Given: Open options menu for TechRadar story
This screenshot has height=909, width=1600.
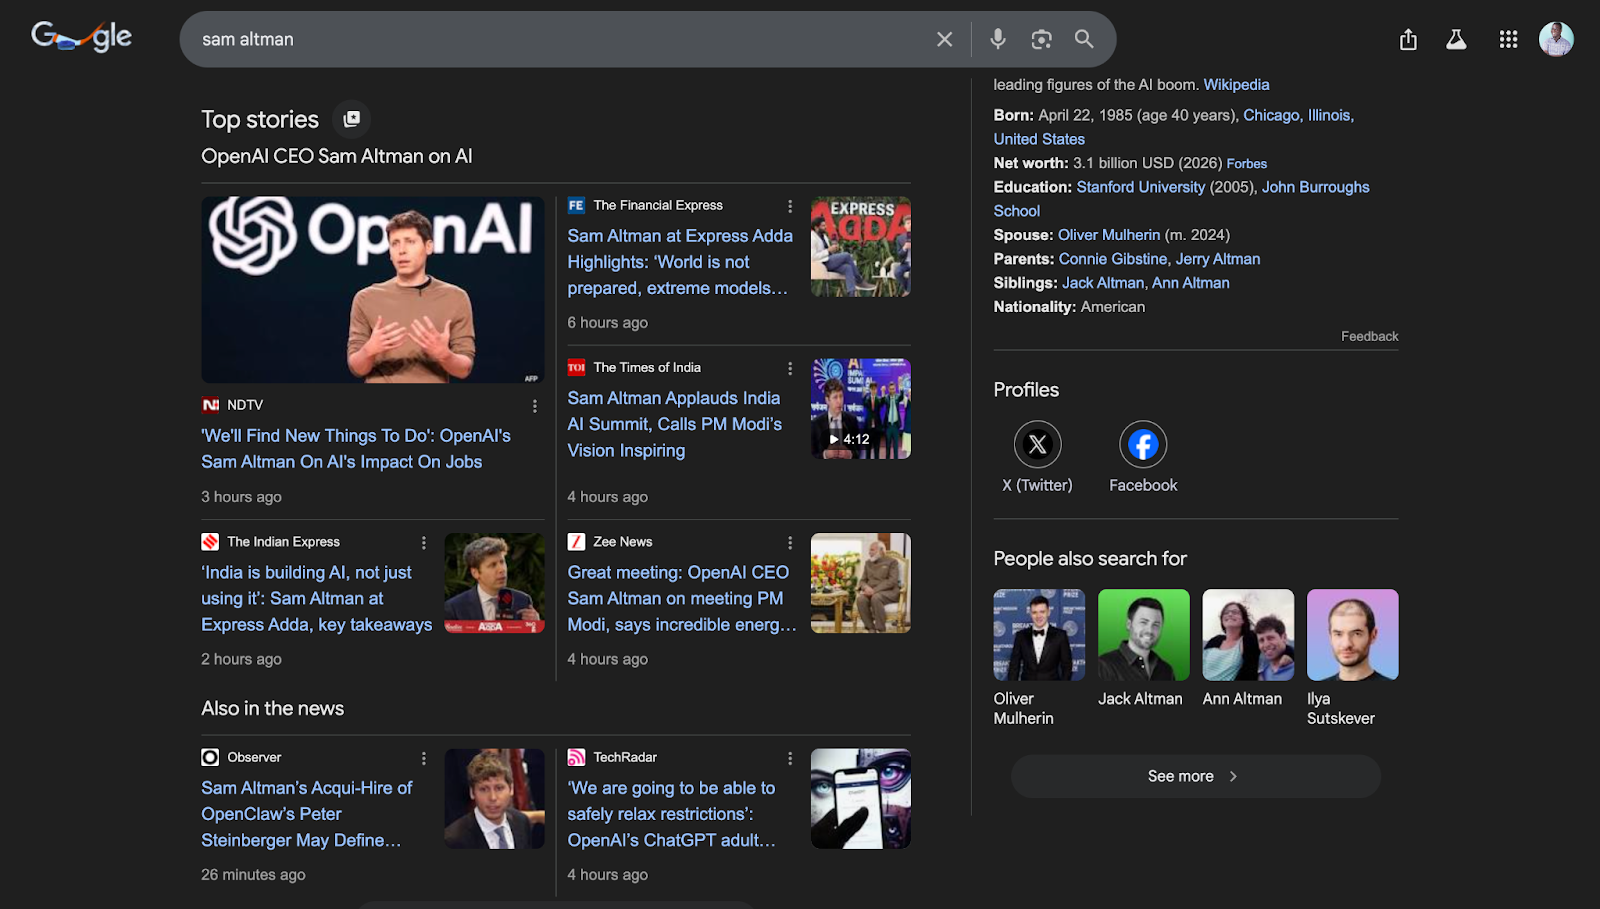Looking at the screenshot, I should point(790,758).
